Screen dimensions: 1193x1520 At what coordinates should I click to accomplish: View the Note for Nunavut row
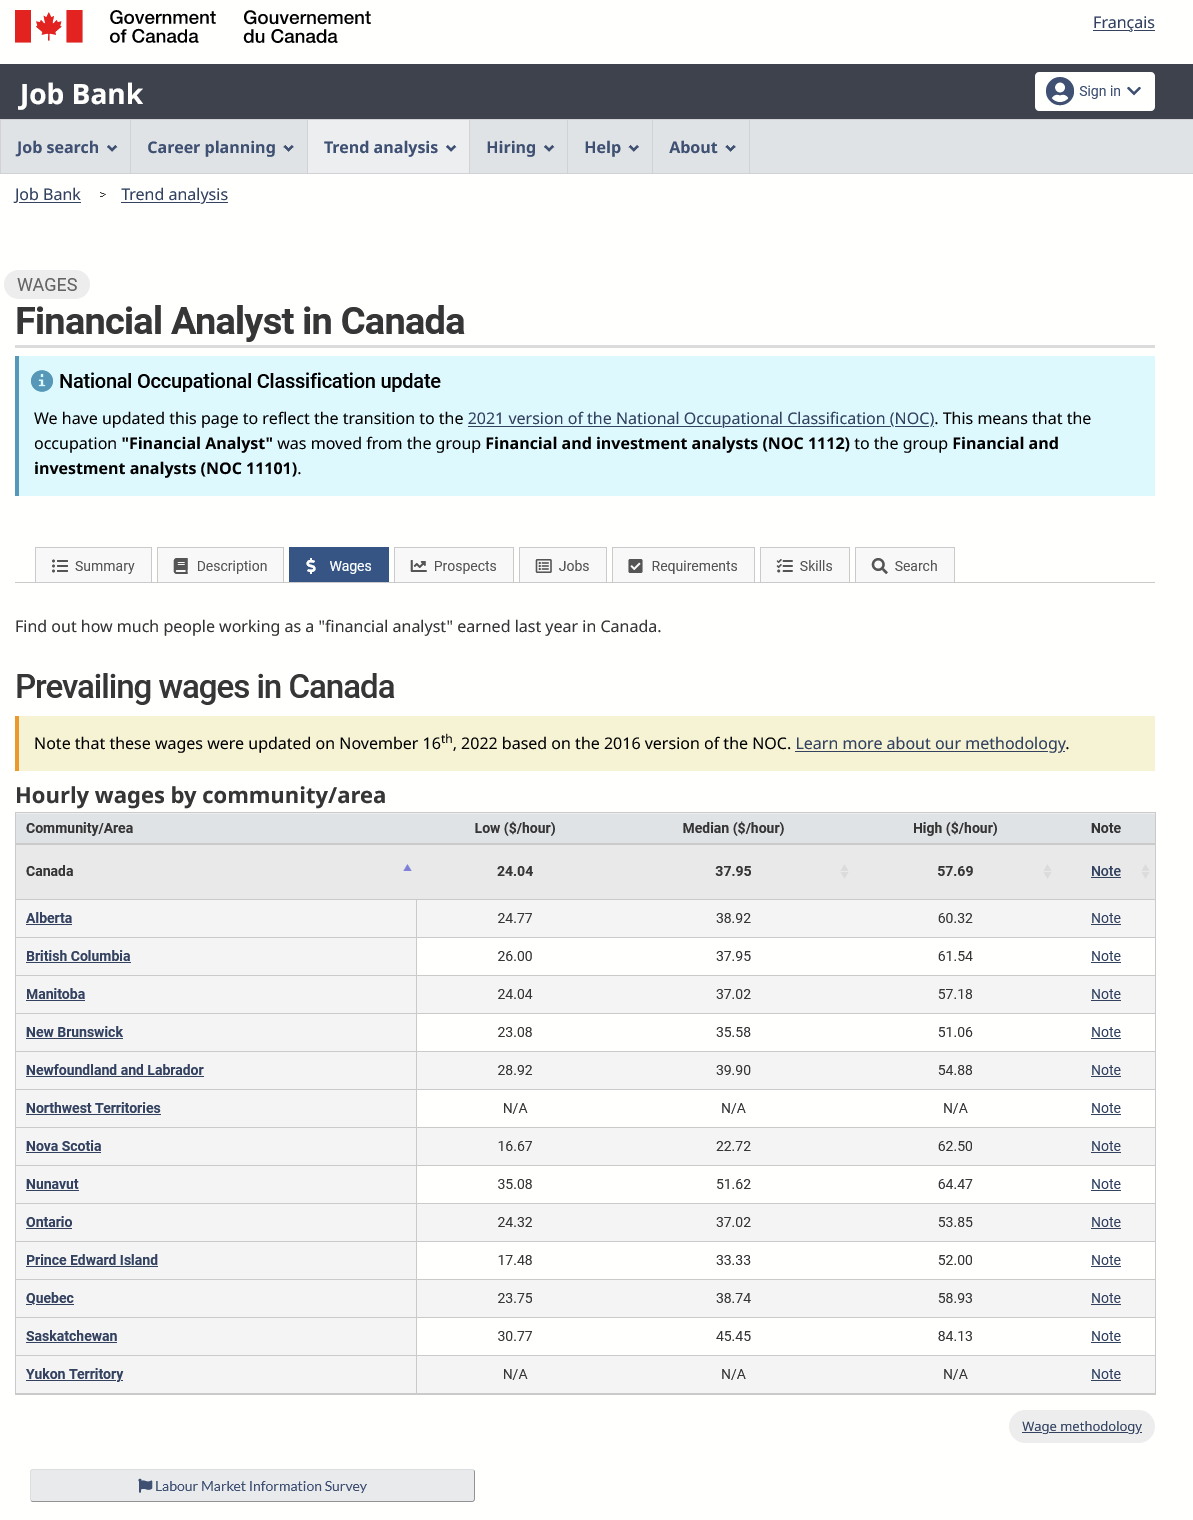[1105, 1184]
